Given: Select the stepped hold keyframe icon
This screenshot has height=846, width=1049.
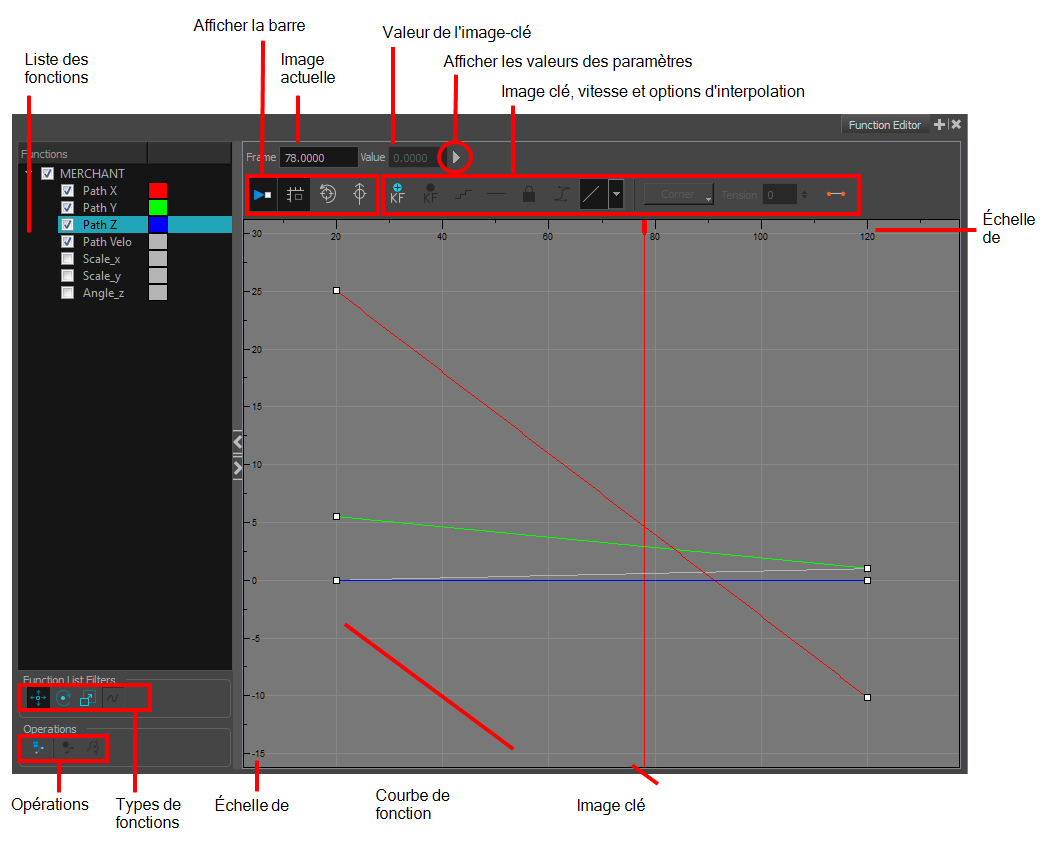Looking at the screenshot, I should (463, 195).
